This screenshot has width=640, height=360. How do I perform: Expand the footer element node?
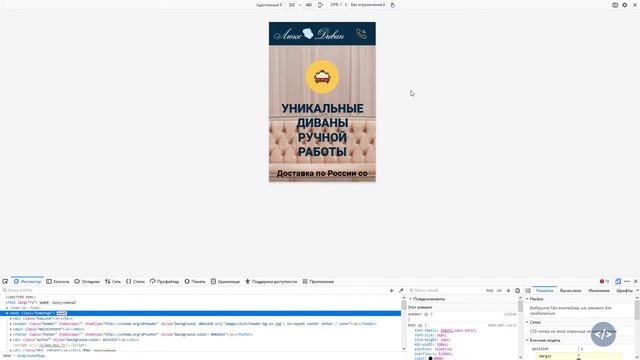click(11, 334)
